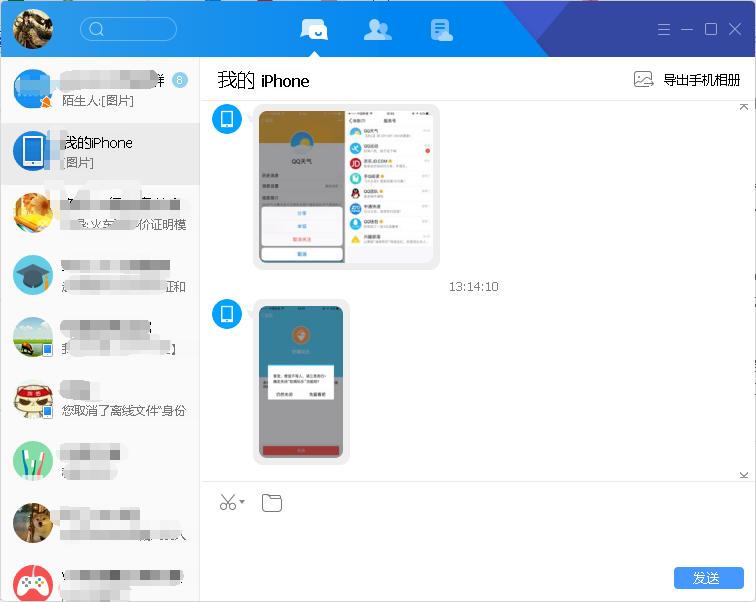Open the 陌生人:[图片] conversation
The image size is (756, 602).
pyautogui.click(x=100, y=90)
